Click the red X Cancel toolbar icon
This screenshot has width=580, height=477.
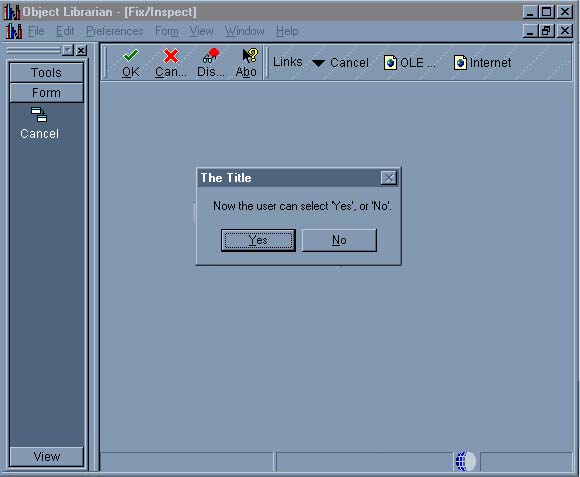click(x=171, y=56)
